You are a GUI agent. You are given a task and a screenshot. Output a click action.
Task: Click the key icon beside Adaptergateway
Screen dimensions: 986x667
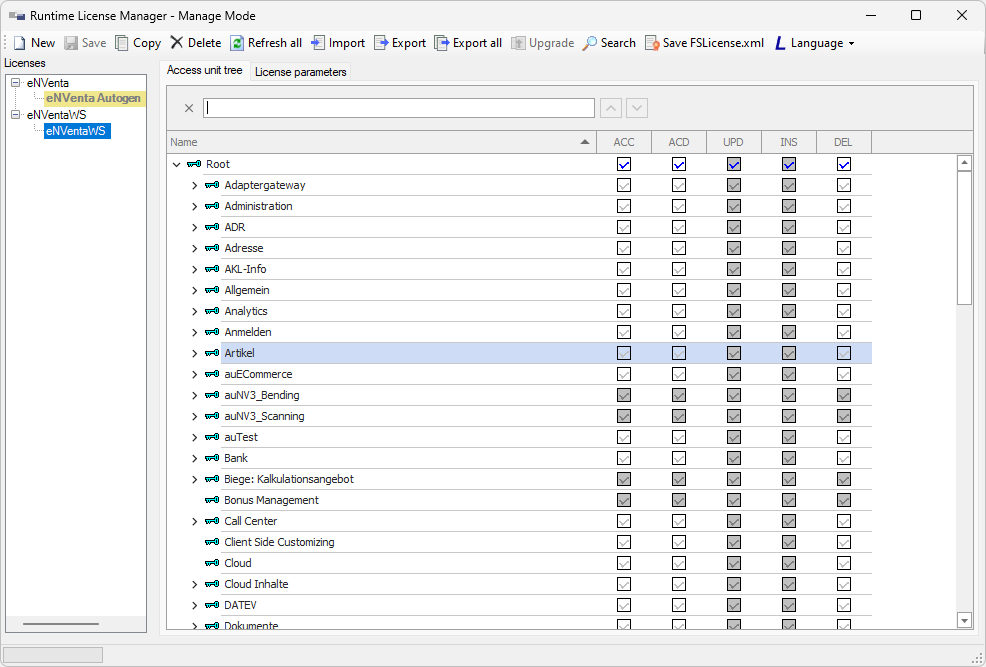tap(213, 185)
